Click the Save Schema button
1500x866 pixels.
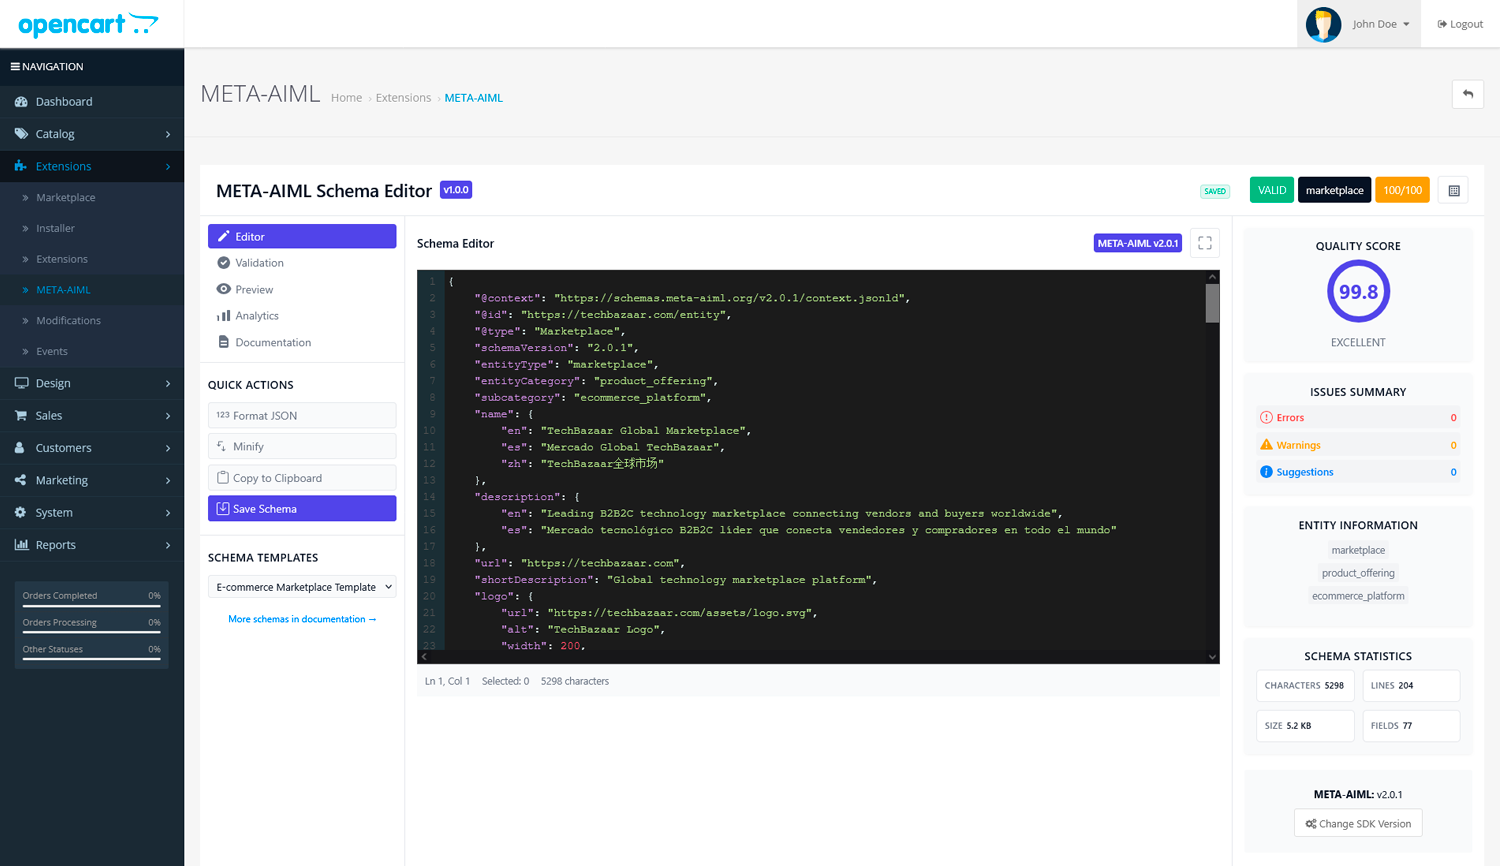pos(302,509)
